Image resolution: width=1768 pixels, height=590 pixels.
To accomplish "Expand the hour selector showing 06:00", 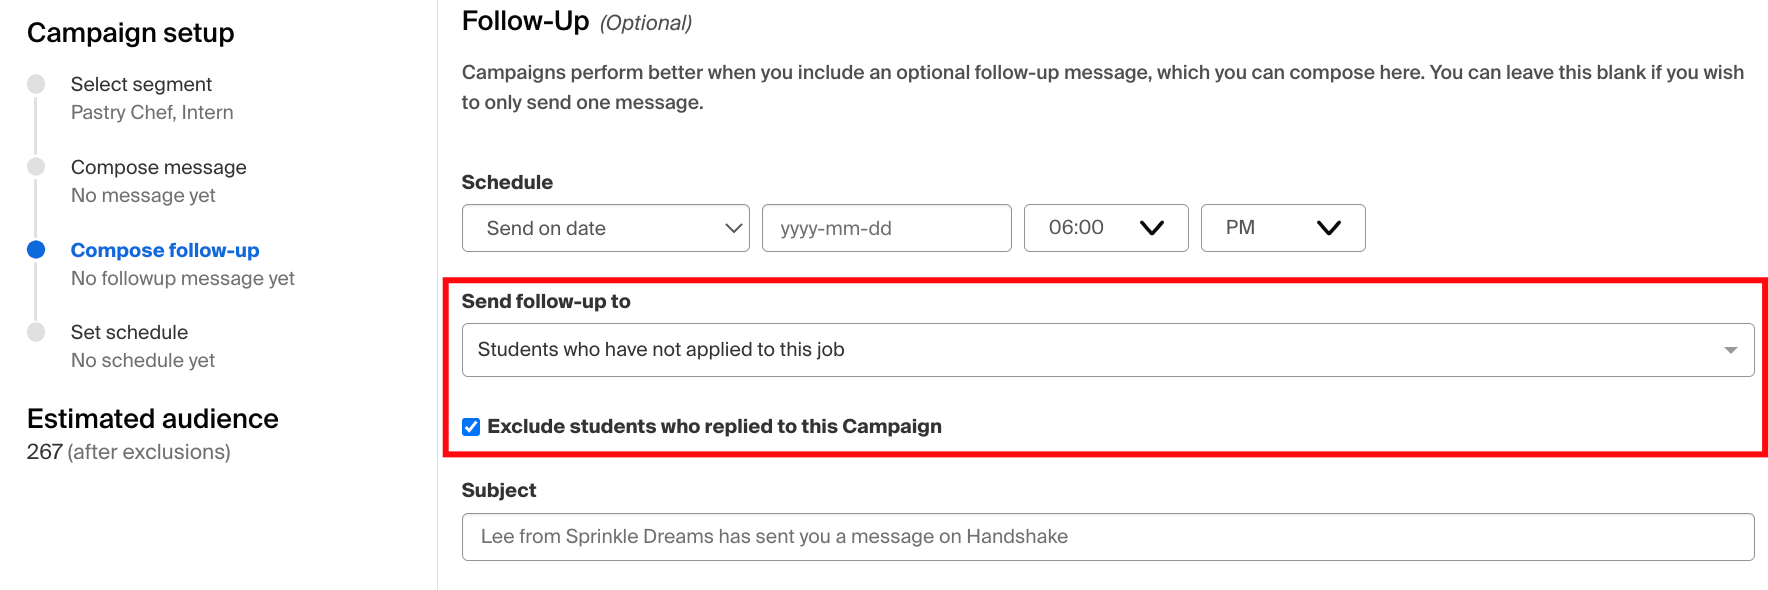I will point(1105,228).
